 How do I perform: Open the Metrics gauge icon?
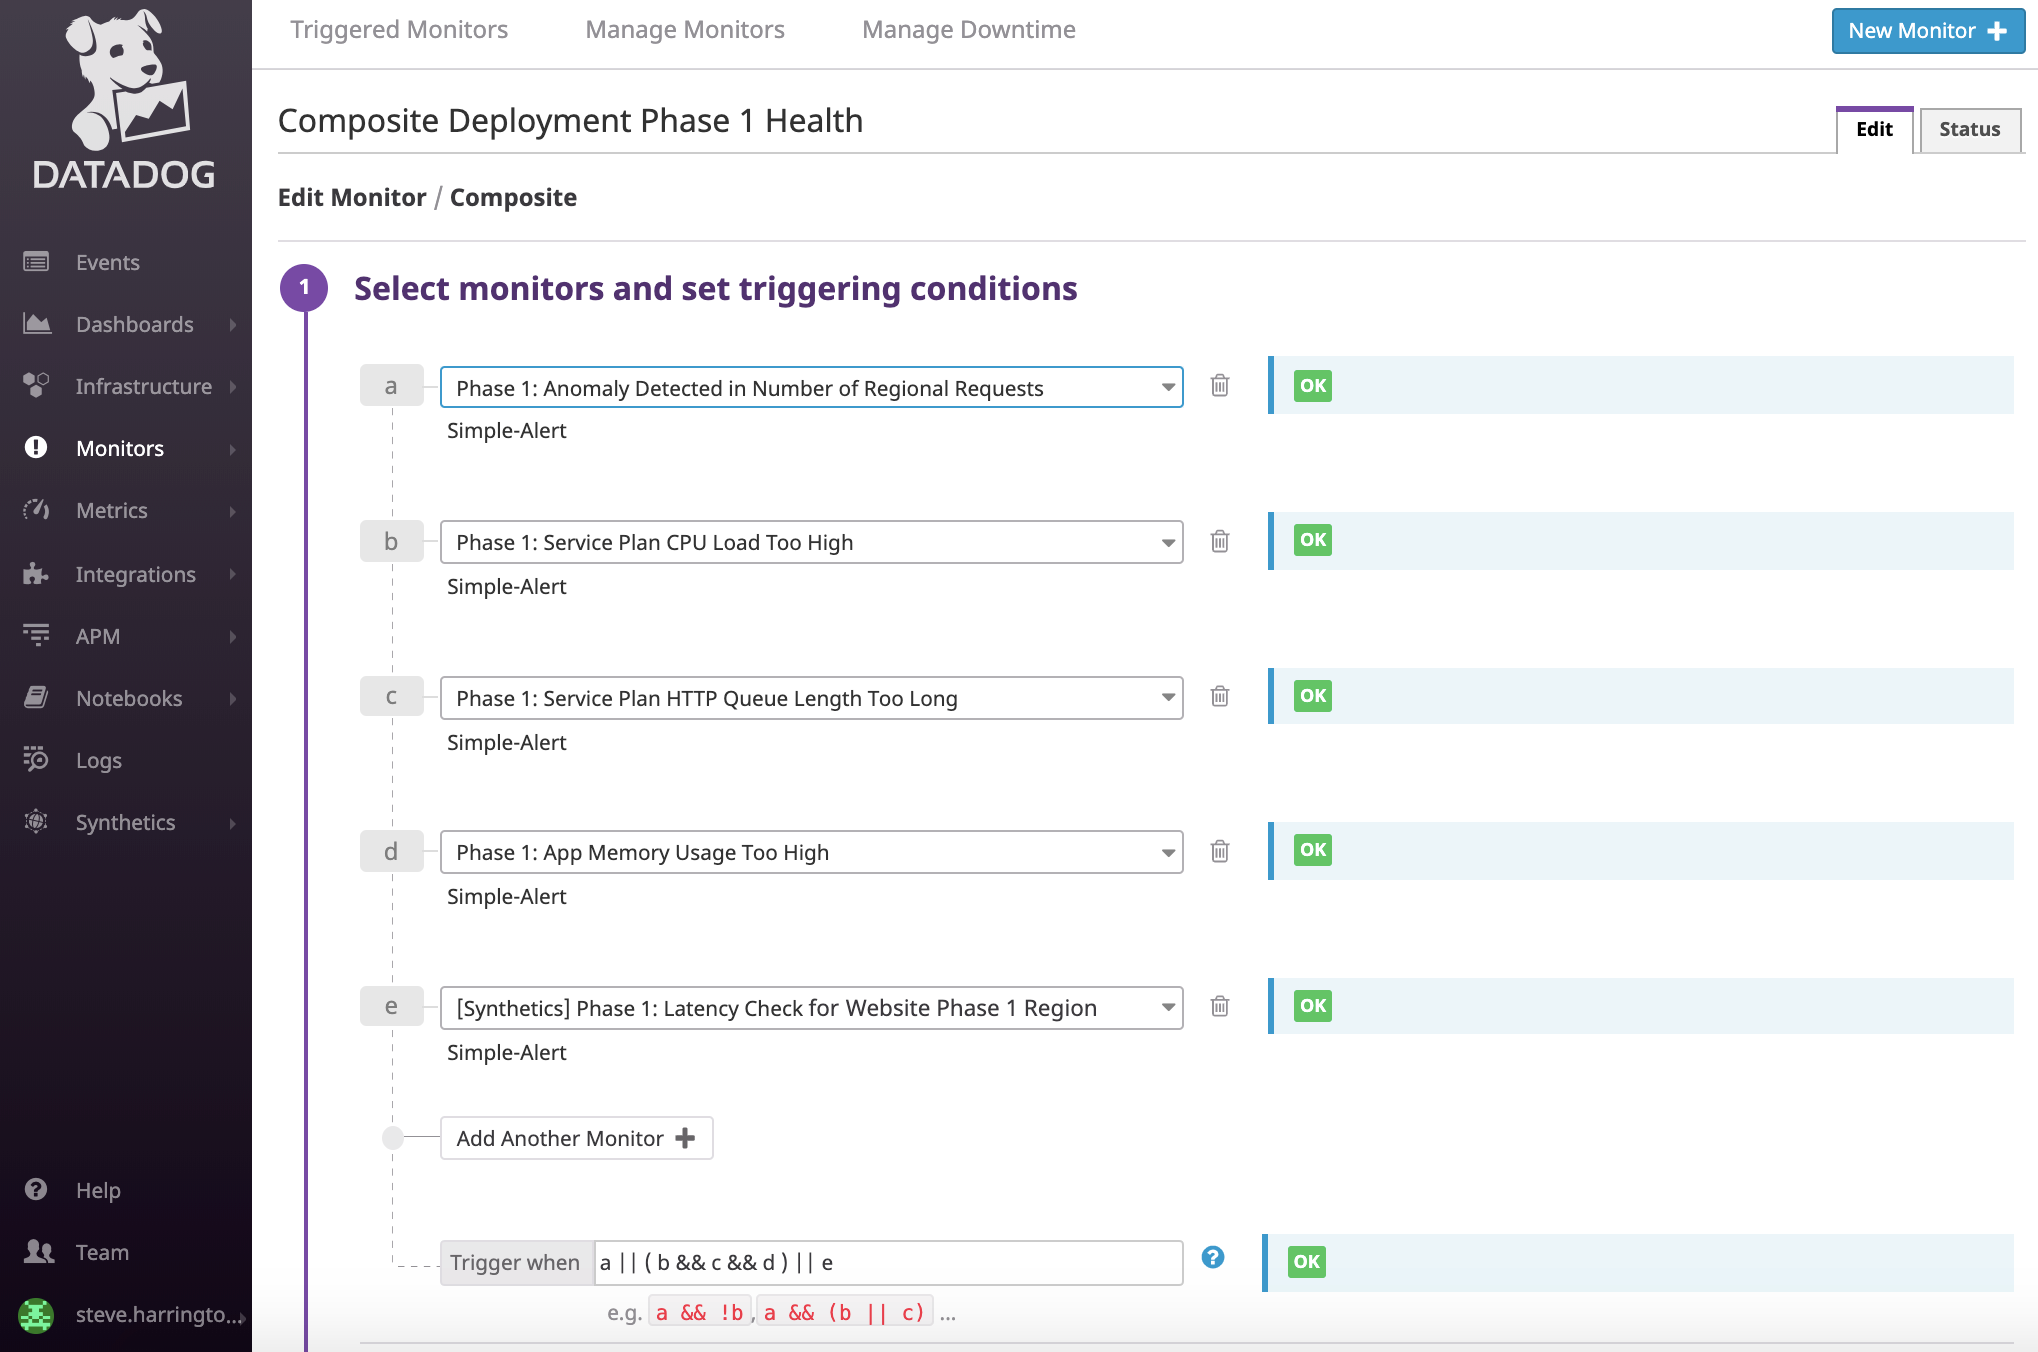click(35, 510)
